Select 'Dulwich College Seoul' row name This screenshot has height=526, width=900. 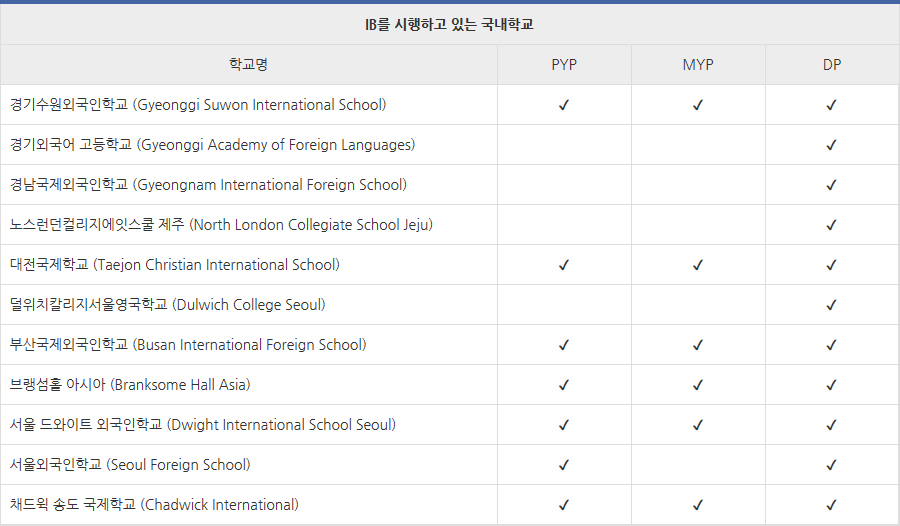point(168,304)
